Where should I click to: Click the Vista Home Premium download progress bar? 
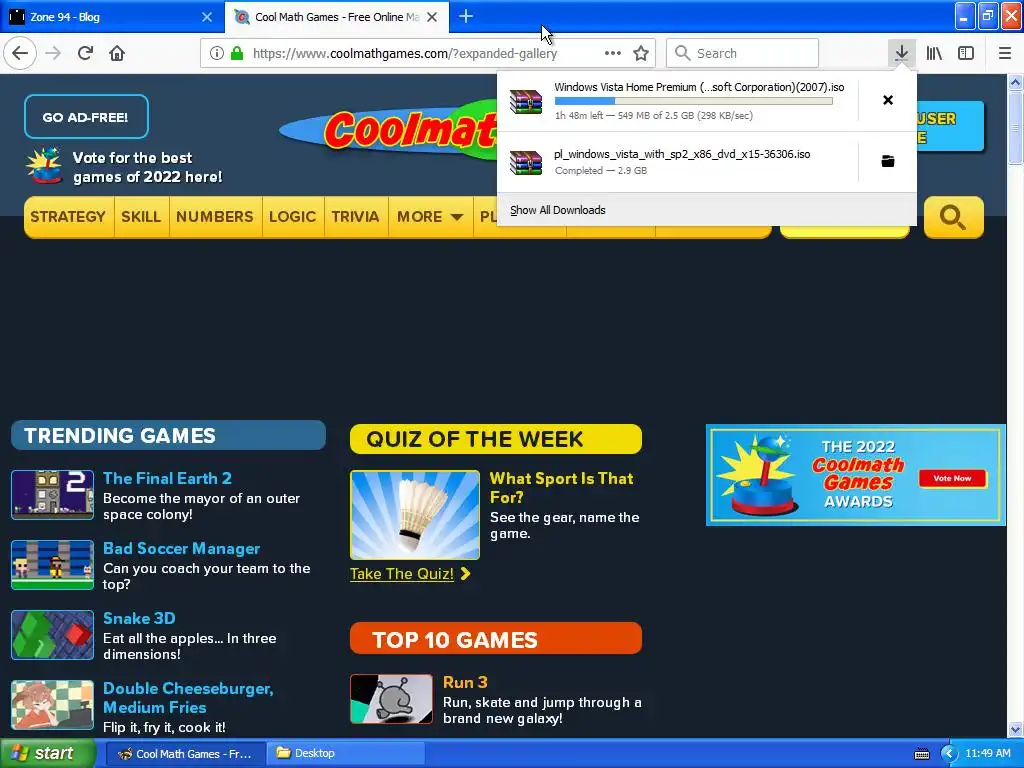(x=694, y=101)
